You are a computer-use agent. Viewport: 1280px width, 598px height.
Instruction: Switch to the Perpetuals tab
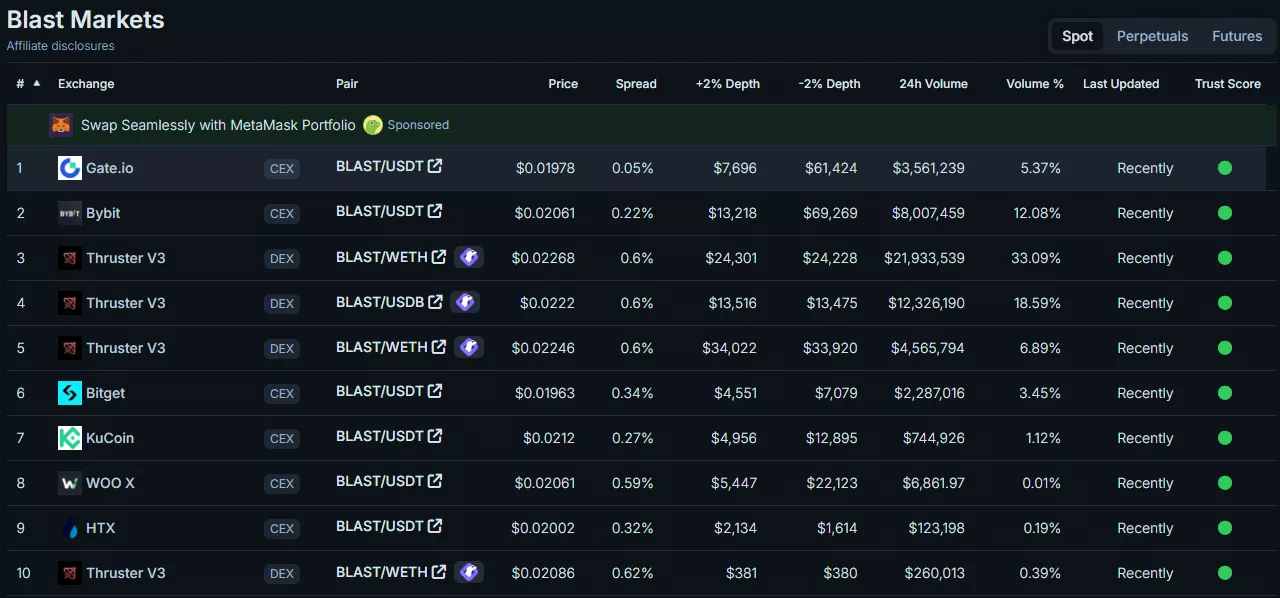pos(1152,36)
